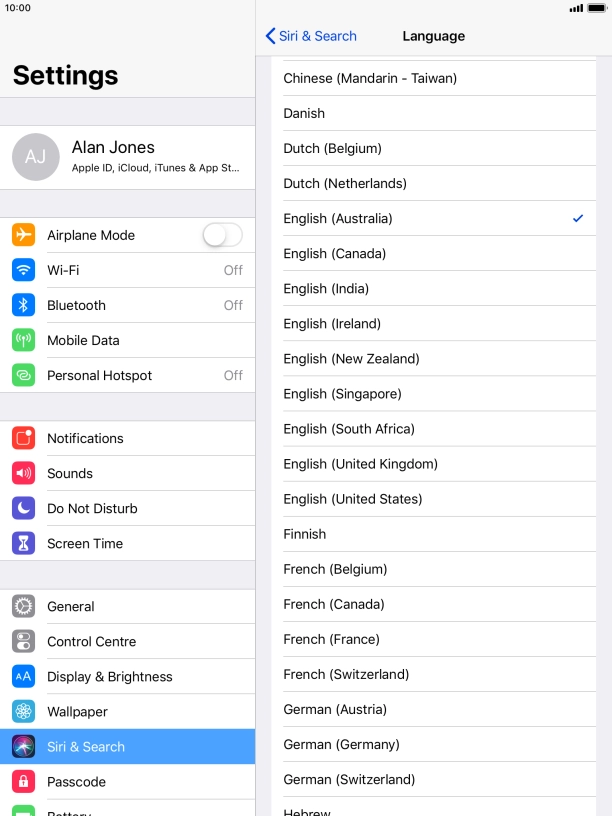Choose Dutch (Netherlands) language
This screenshot has width=612, height=816.
tap(434, 183)
